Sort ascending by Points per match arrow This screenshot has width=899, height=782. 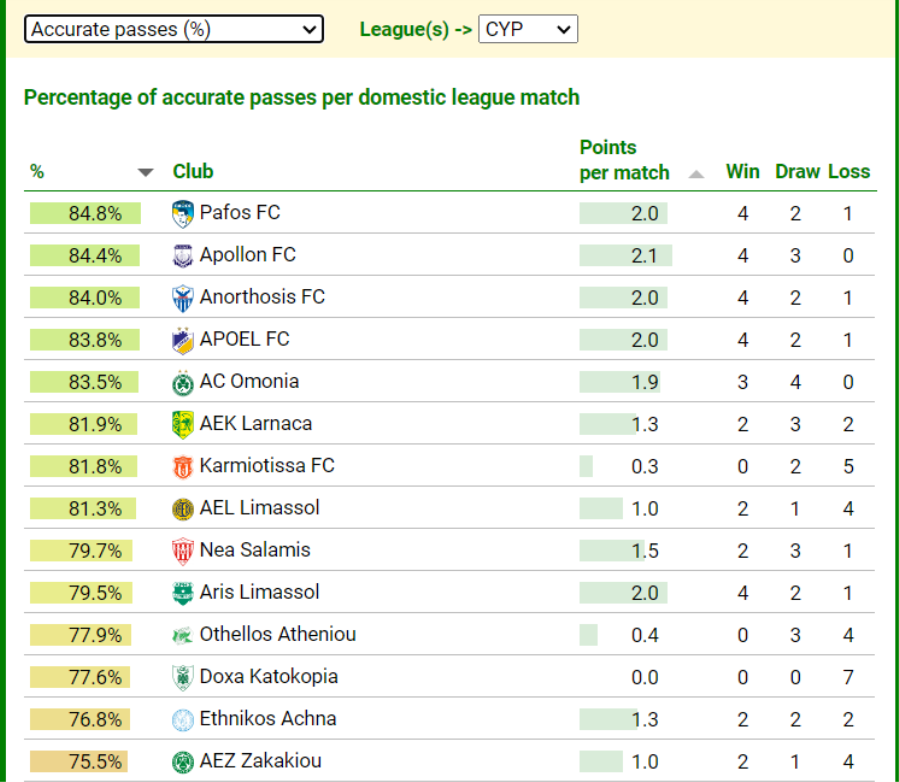point(696,174)
